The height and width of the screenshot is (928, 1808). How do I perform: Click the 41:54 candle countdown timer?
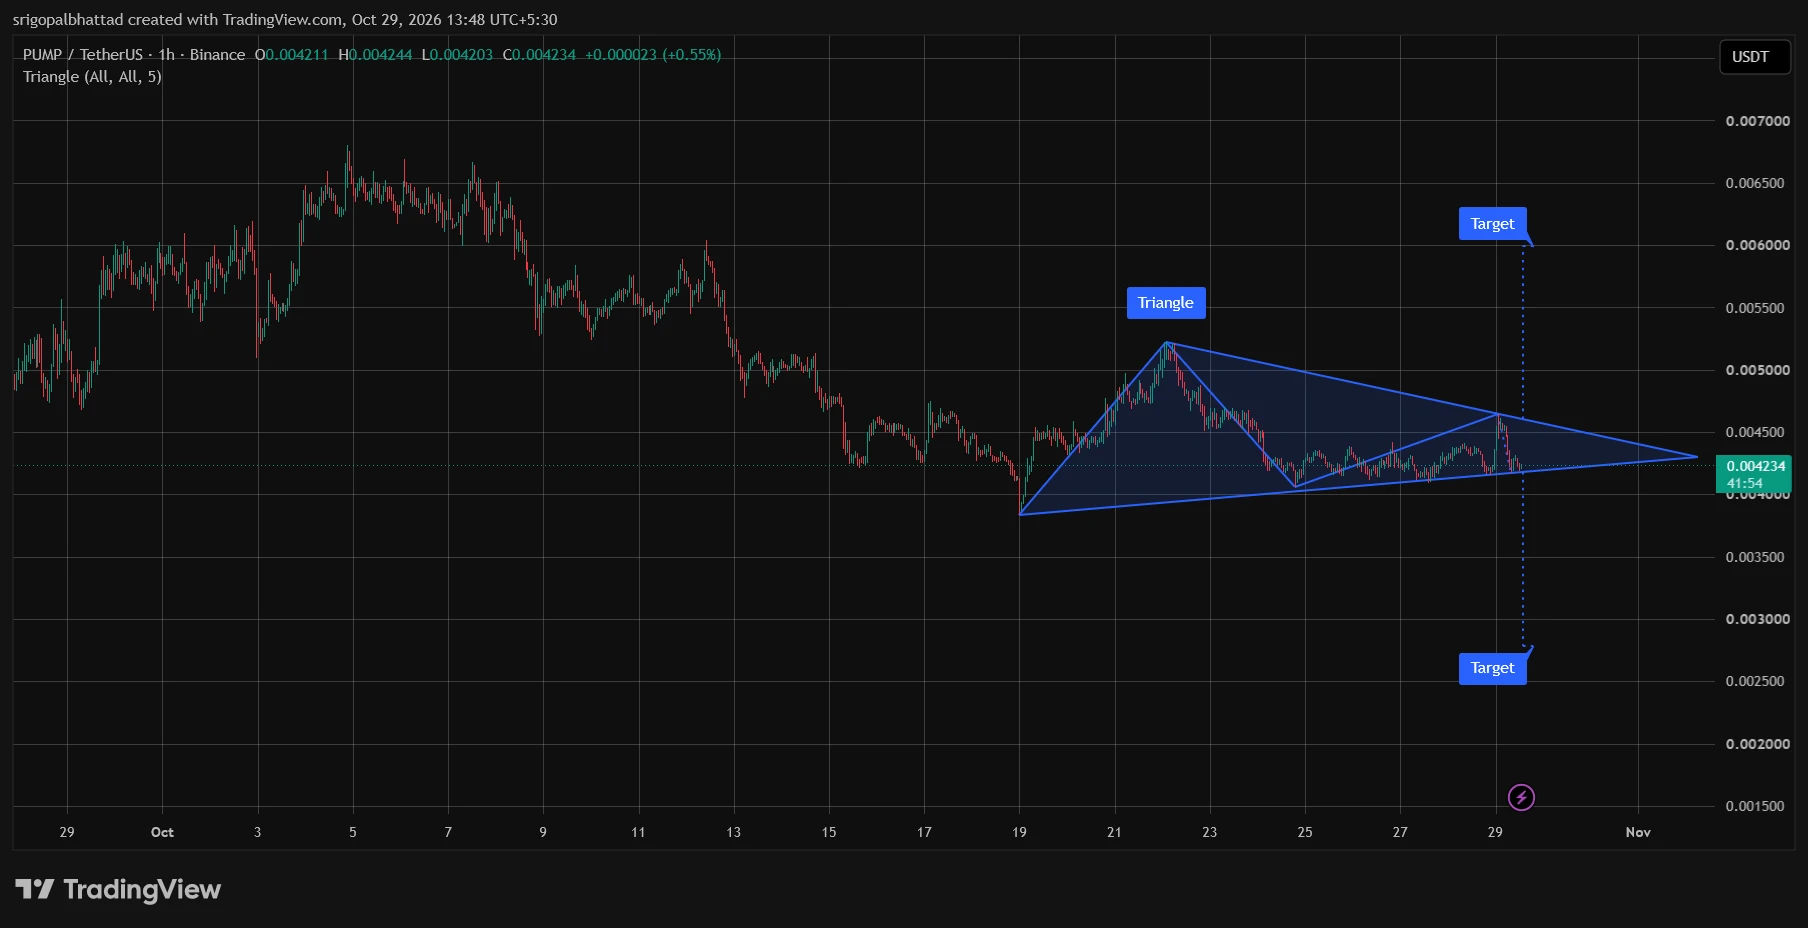pyautogui.click(x=1744, y=483)
